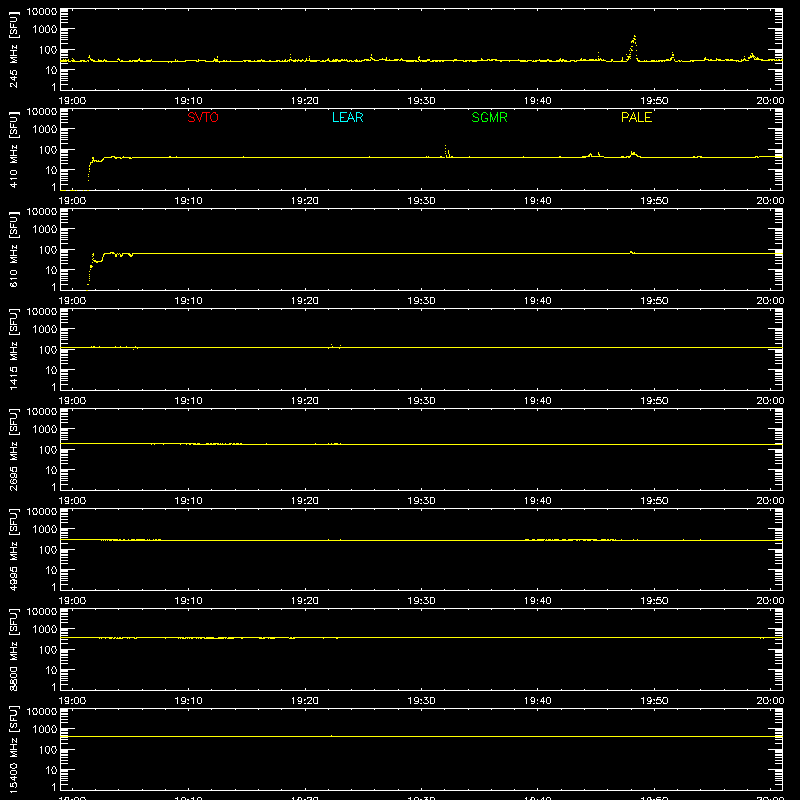Click the red SVTO station label
Screen dimensions: 800x800
point(203,117)
